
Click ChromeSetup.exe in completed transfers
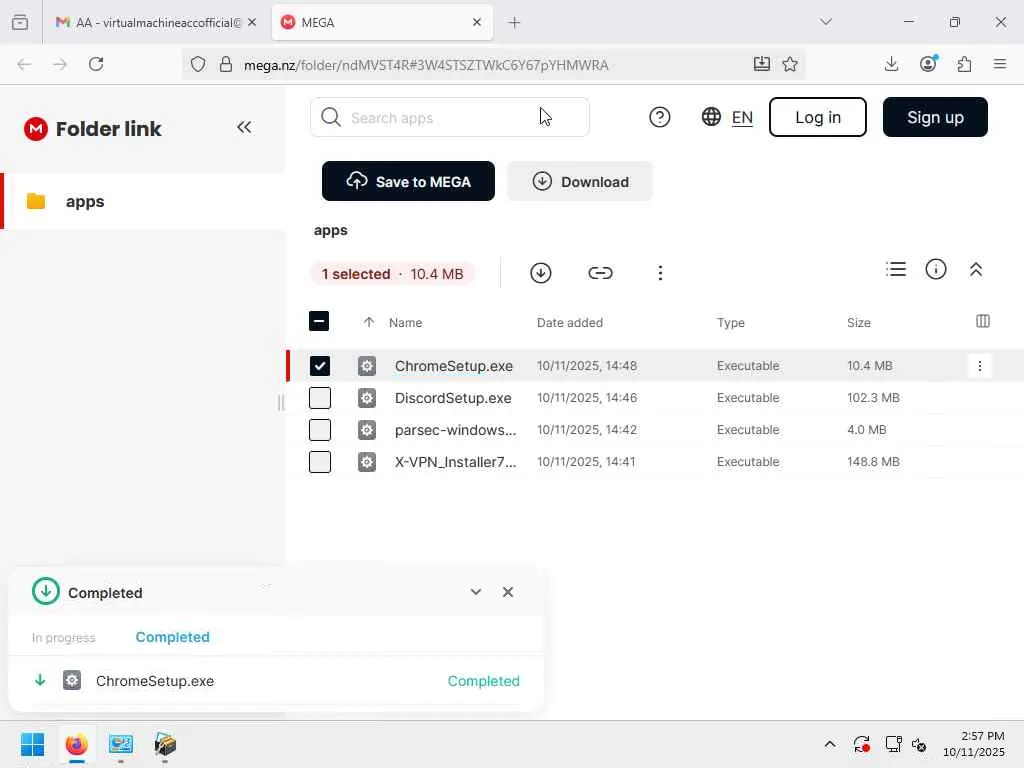[155, 681]
